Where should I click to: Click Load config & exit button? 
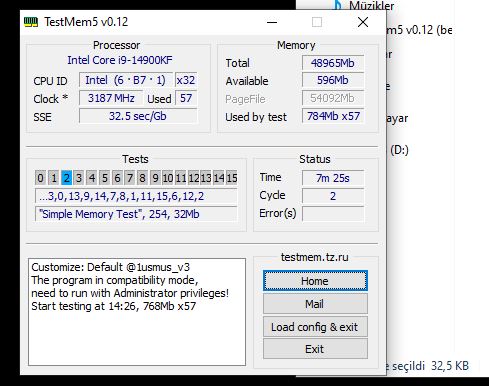click(315, 327)
